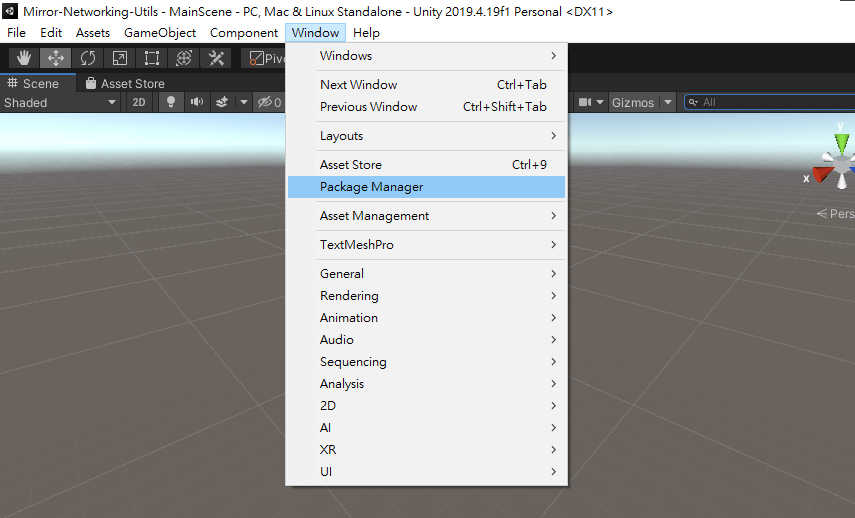855x518 pixels.
Task: Open the File menu
Action: point(16,33)
